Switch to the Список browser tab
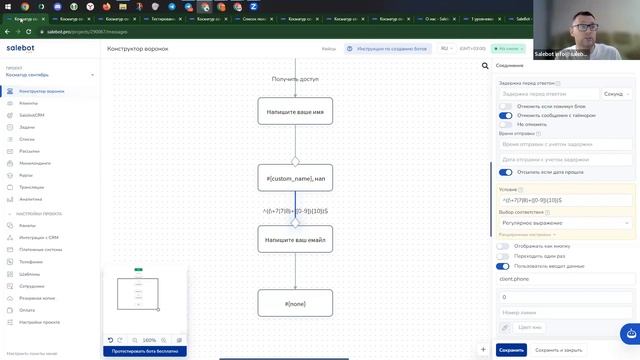This screenshot has width=640, height=360. pos(254,19)
